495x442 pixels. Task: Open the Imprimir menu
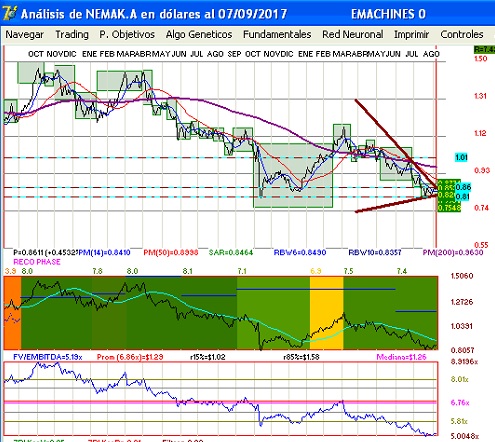click(411, 34)
